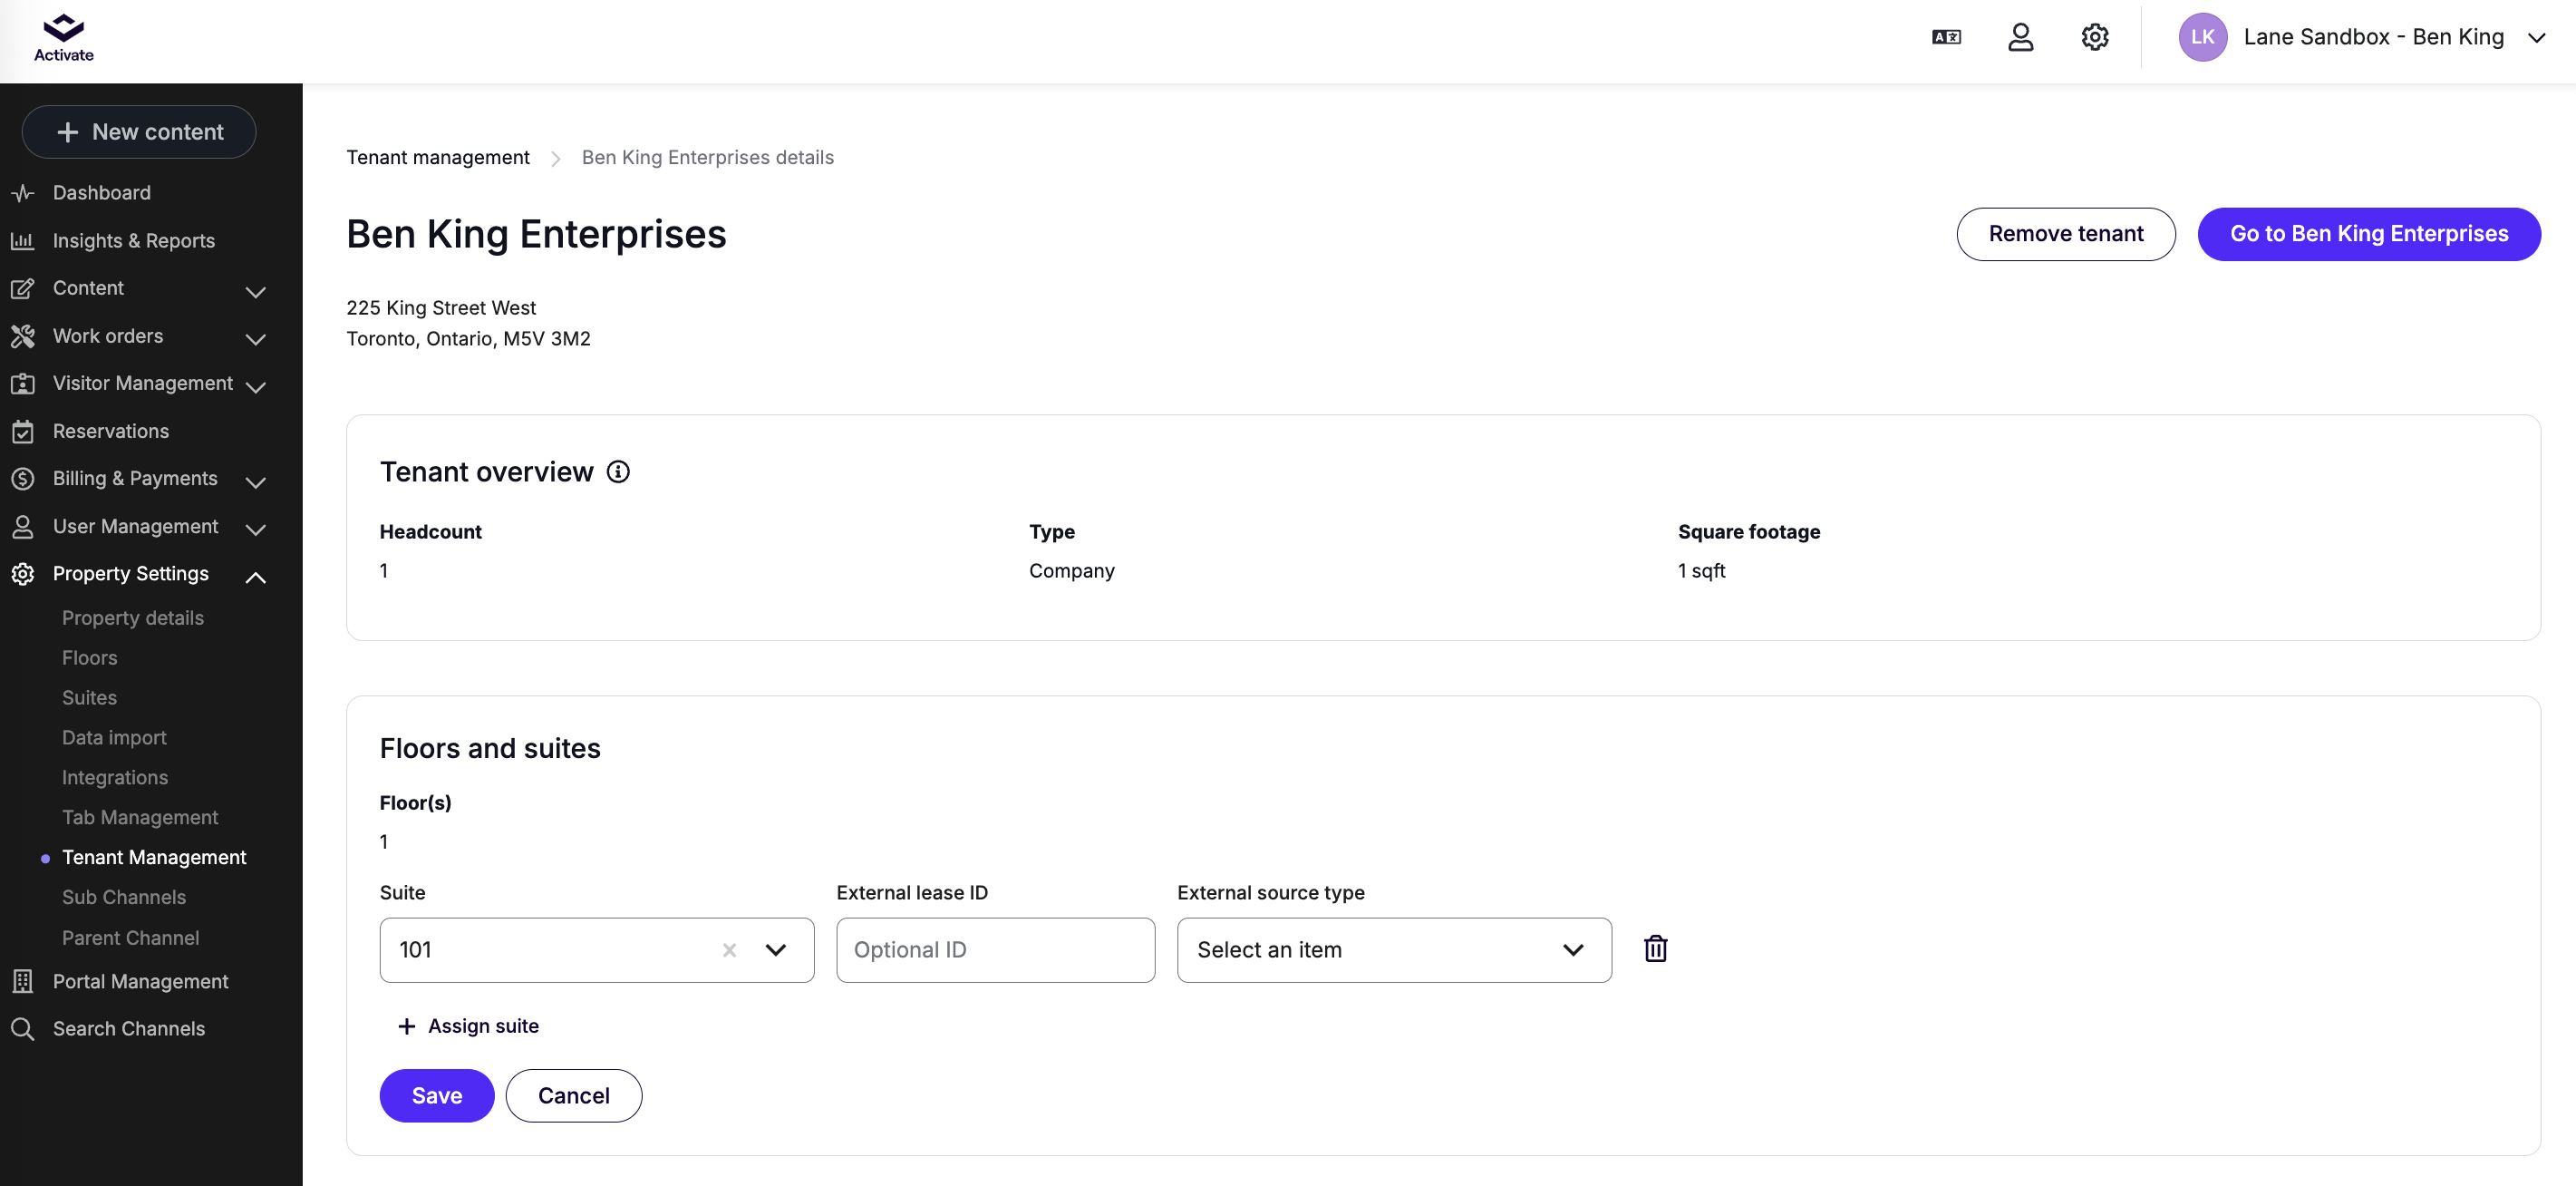Select Suites submenu item
The image size is (2576, 1186).
[90, 698]
